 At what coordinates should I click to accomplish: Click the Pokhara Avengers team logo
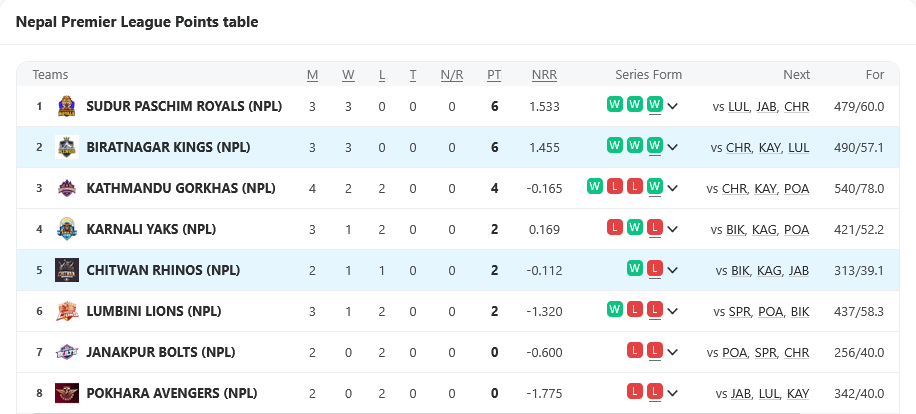tap(66, 393)
